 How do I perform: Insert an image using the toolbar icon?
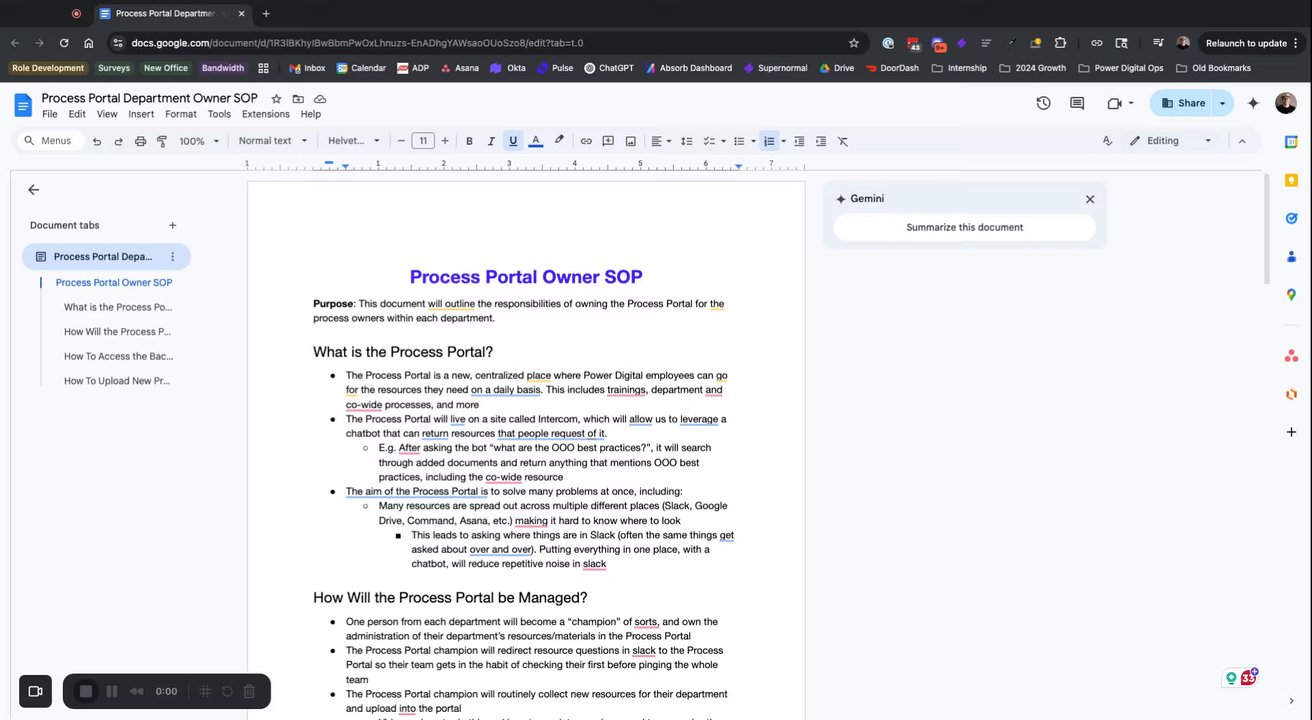(x=631, y=141)
